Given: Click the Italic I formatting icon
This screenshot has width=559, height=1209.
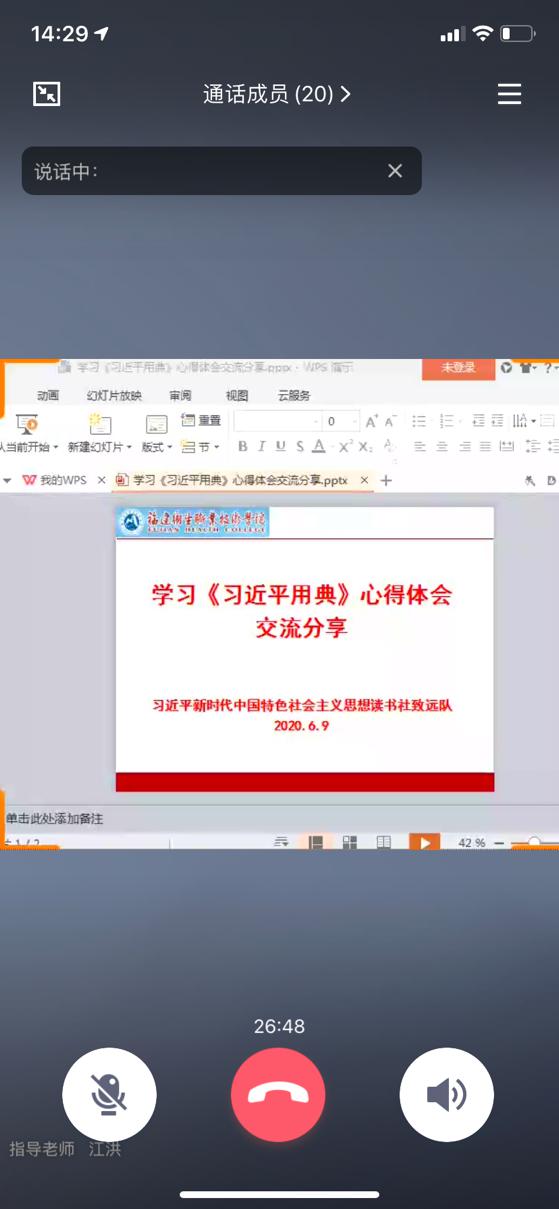Looking at the screenshot, I should (x=262, y=446).
